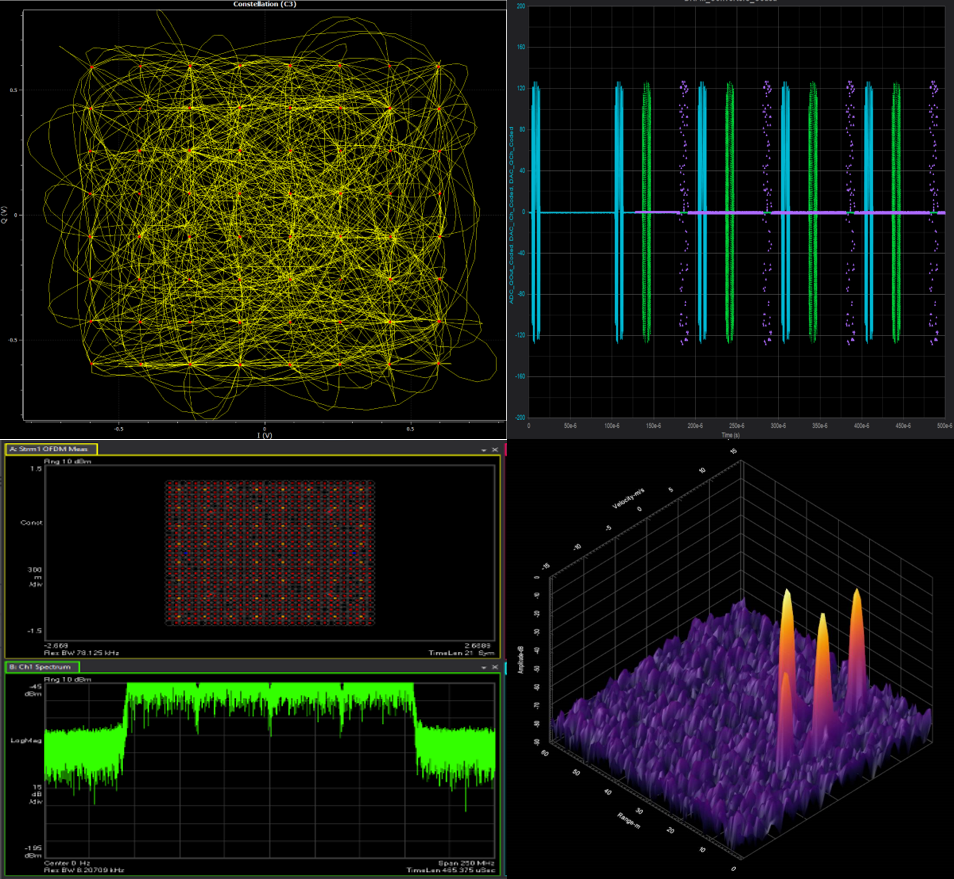The width and height of the screenshot is (954, 879).
Task: Click TimeLen 21 Sym readout
Action: click(x=461, y=653)
